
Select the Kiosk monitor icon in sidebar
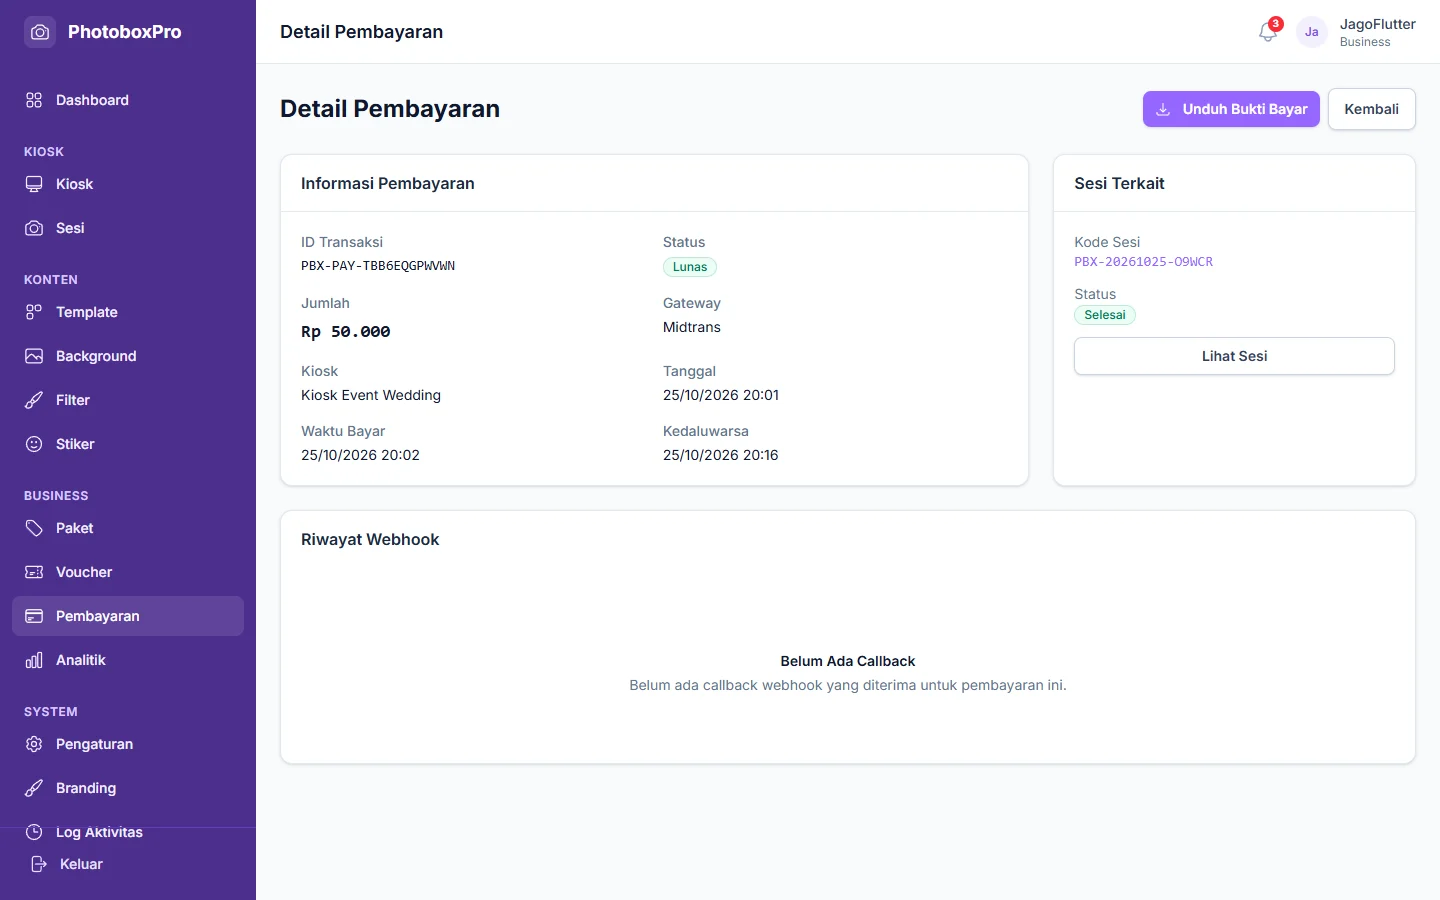click(x=34, y=184)
